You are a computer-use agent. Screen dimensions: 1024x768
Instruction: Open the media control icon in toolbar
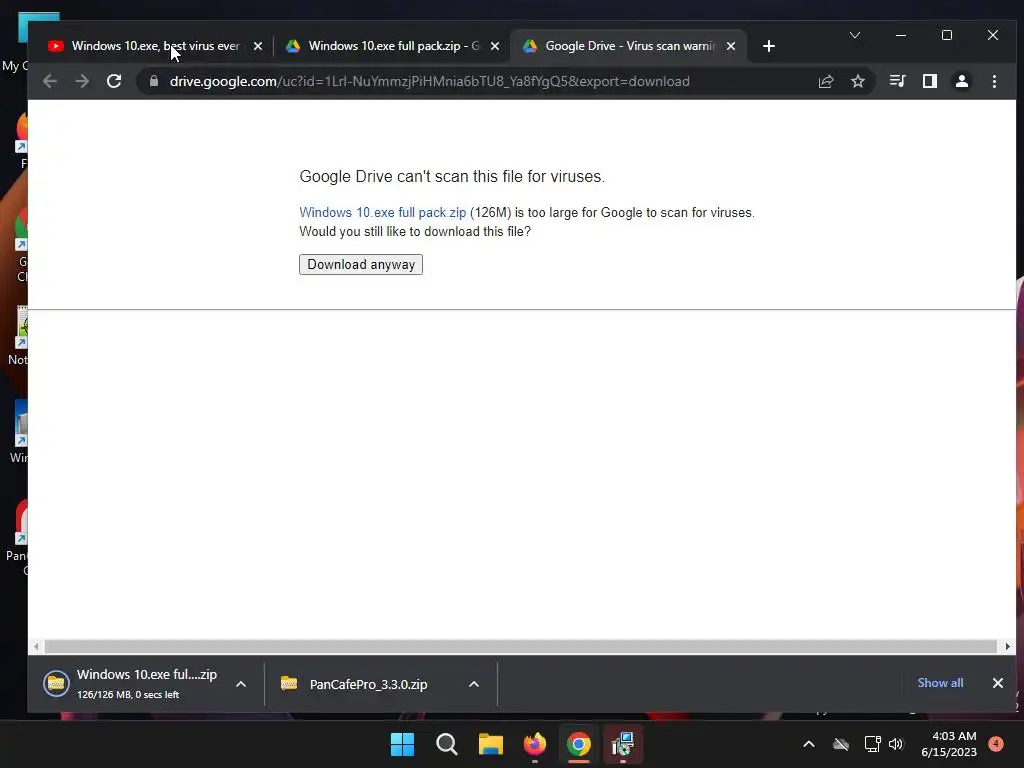(x=897, y=81)
